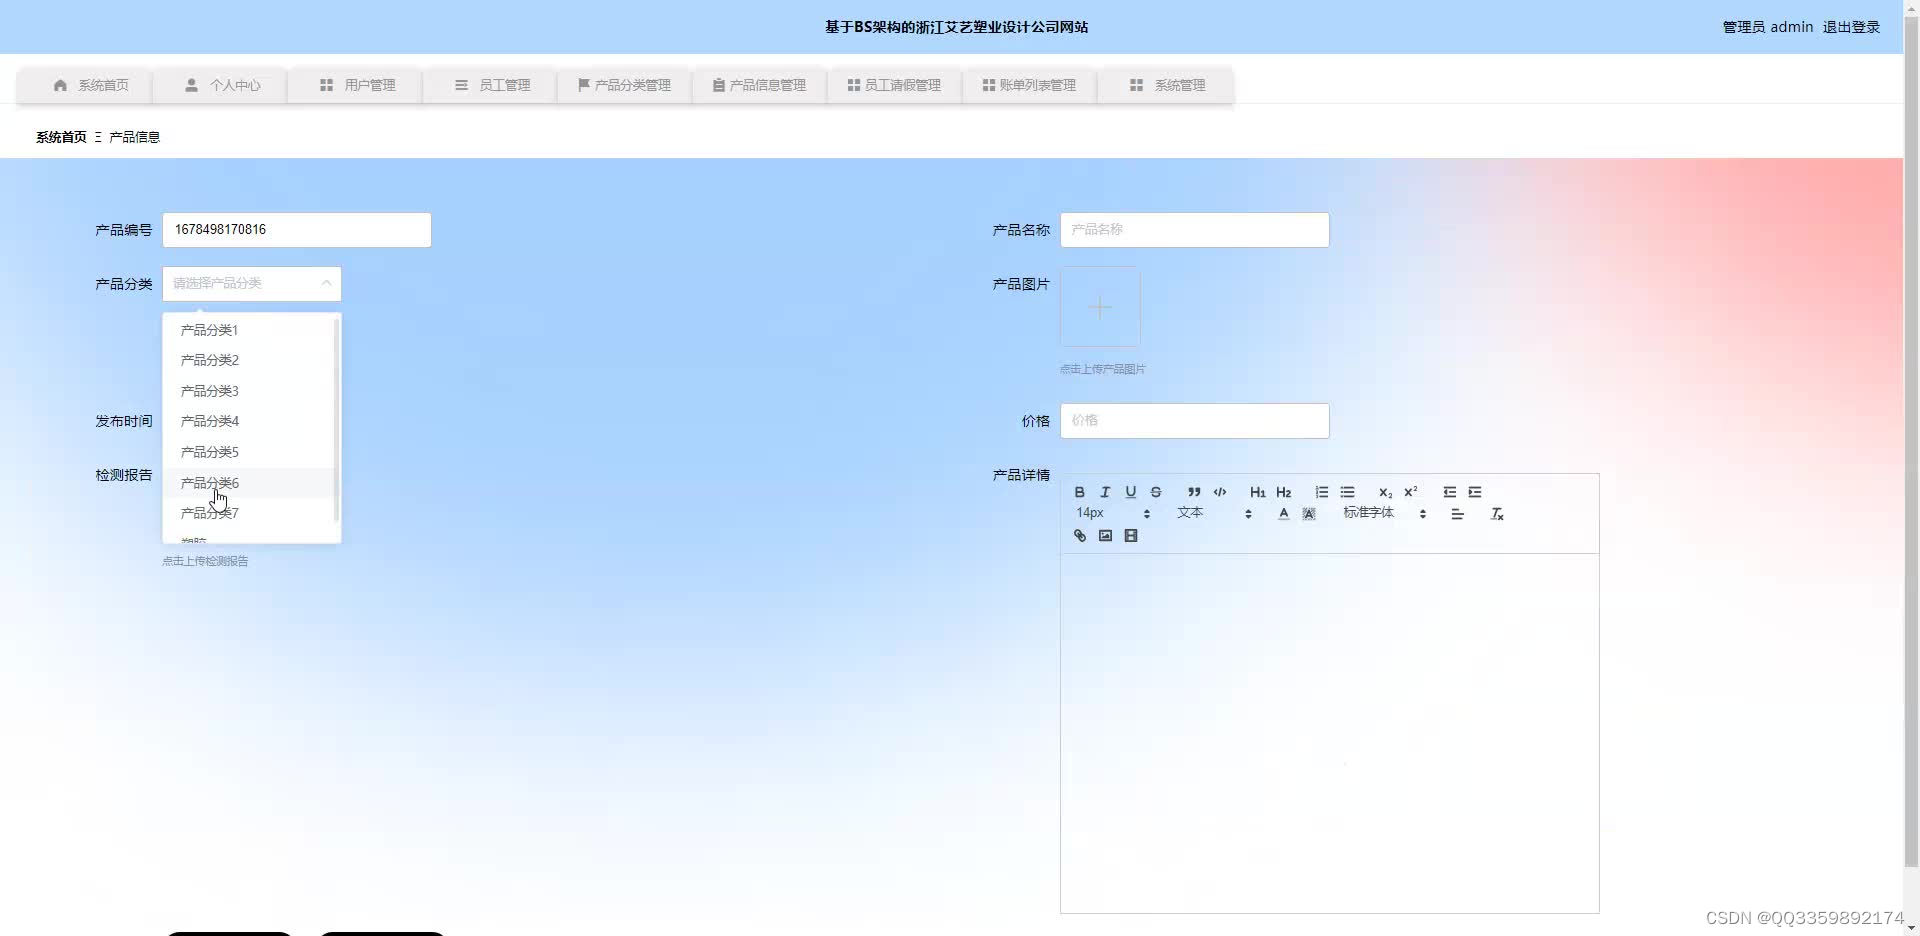Click the category dropdown list scrollbar
Viewport: 1920px width, 936px height.
pos(337,420)
